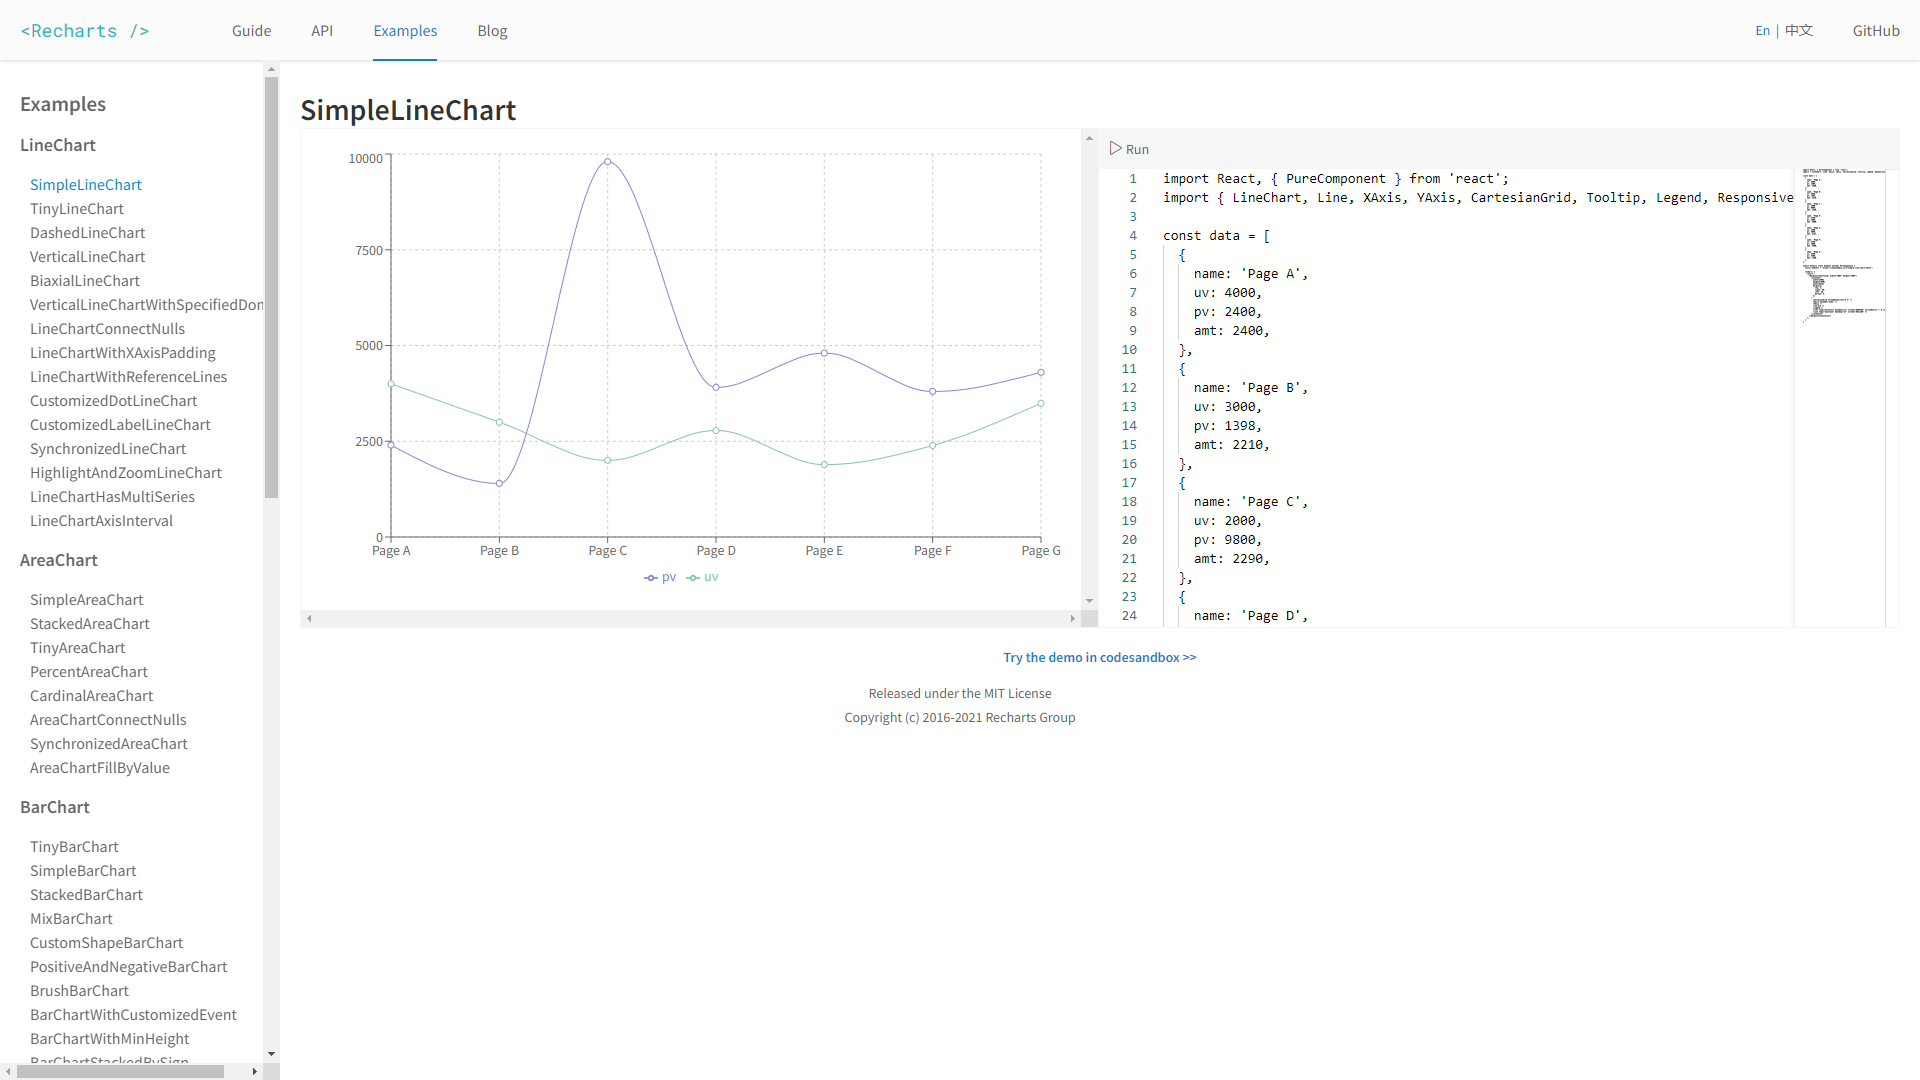Switch the site language to 中文

tap(1797, 30)
